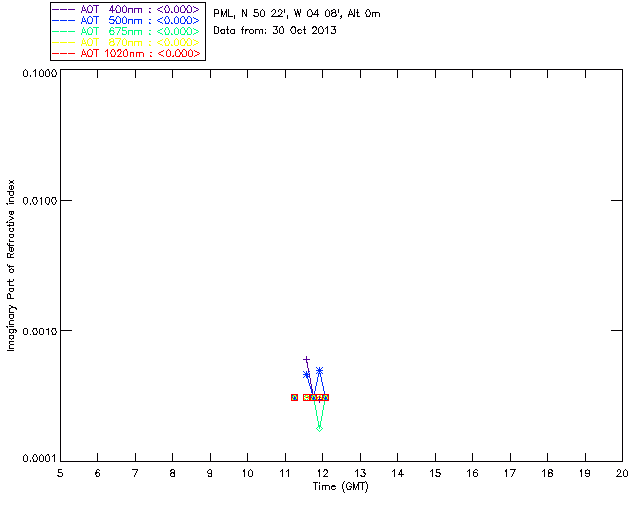Click the 'Time (GMT)' x-axis label

click(340, 487)
